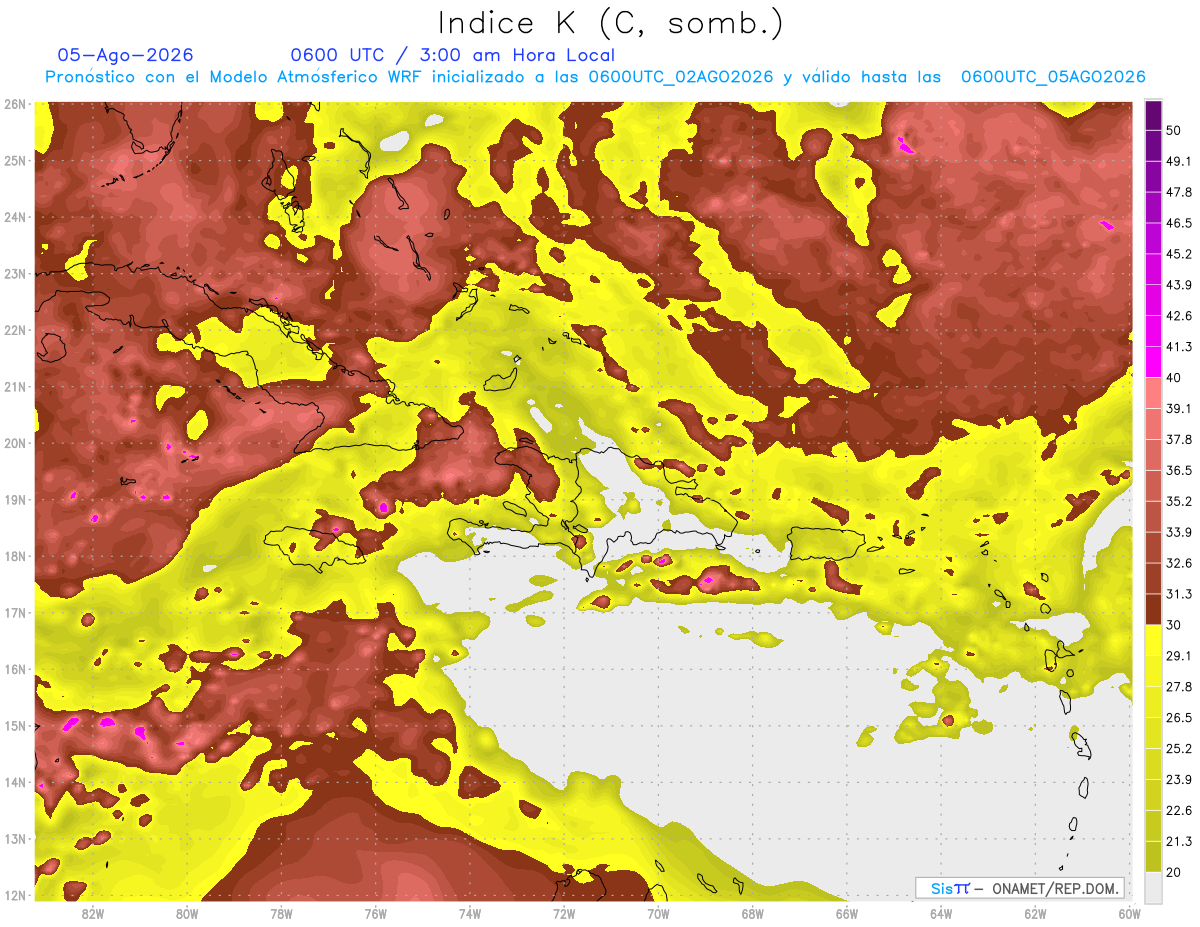The width and height of the screenshot is (1200, 927).
Task: Click the colorbar value '22.6'
Action: (1179, 810)
